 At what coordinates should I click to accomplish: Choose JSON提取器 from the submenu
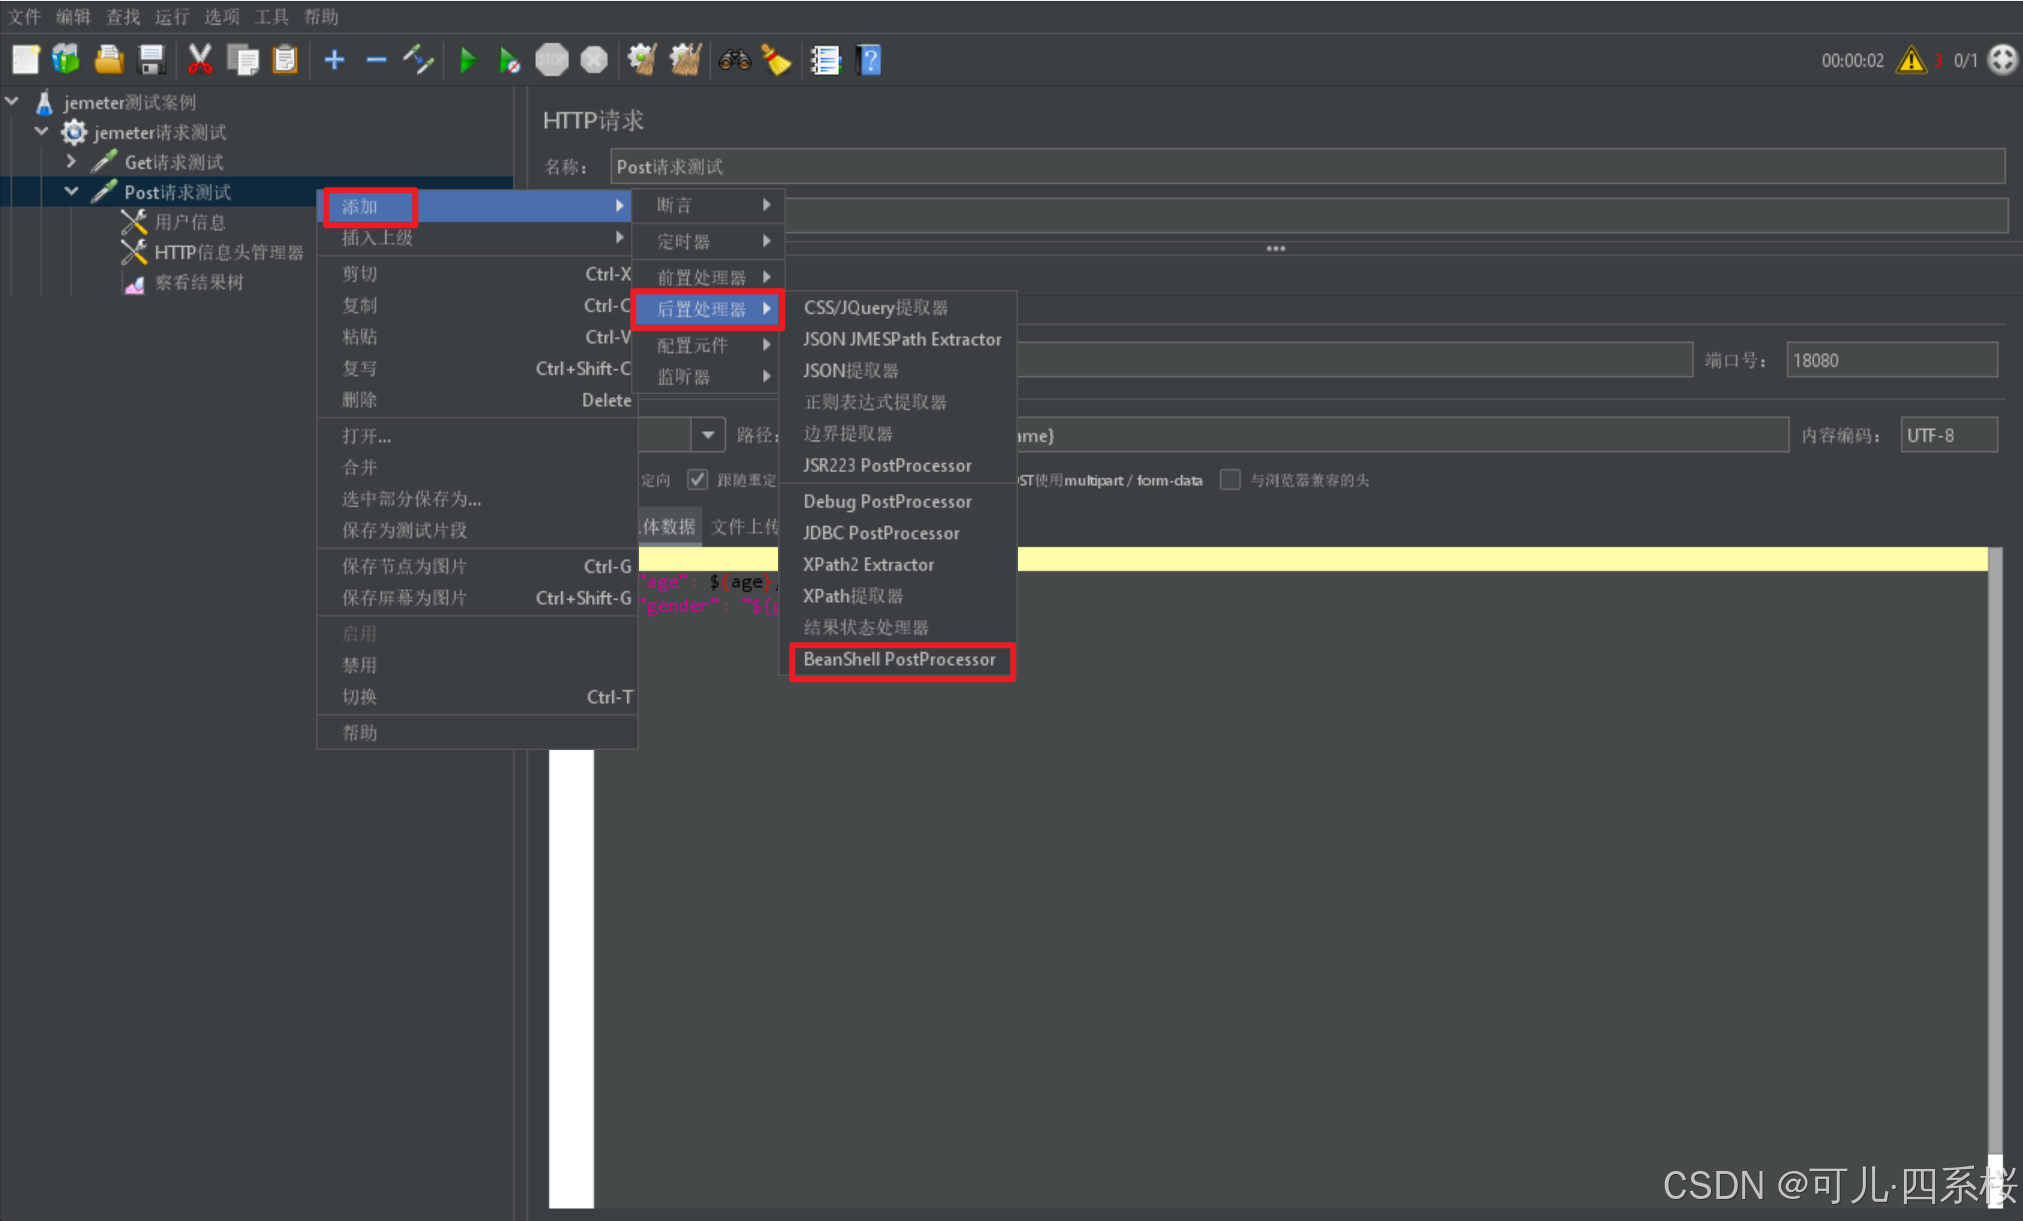pyautogui.click(x=850, y=371)
